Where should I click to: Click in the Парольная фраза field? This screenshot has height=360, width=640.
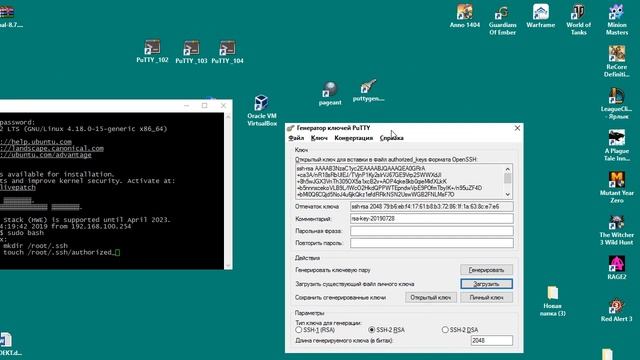431,231
